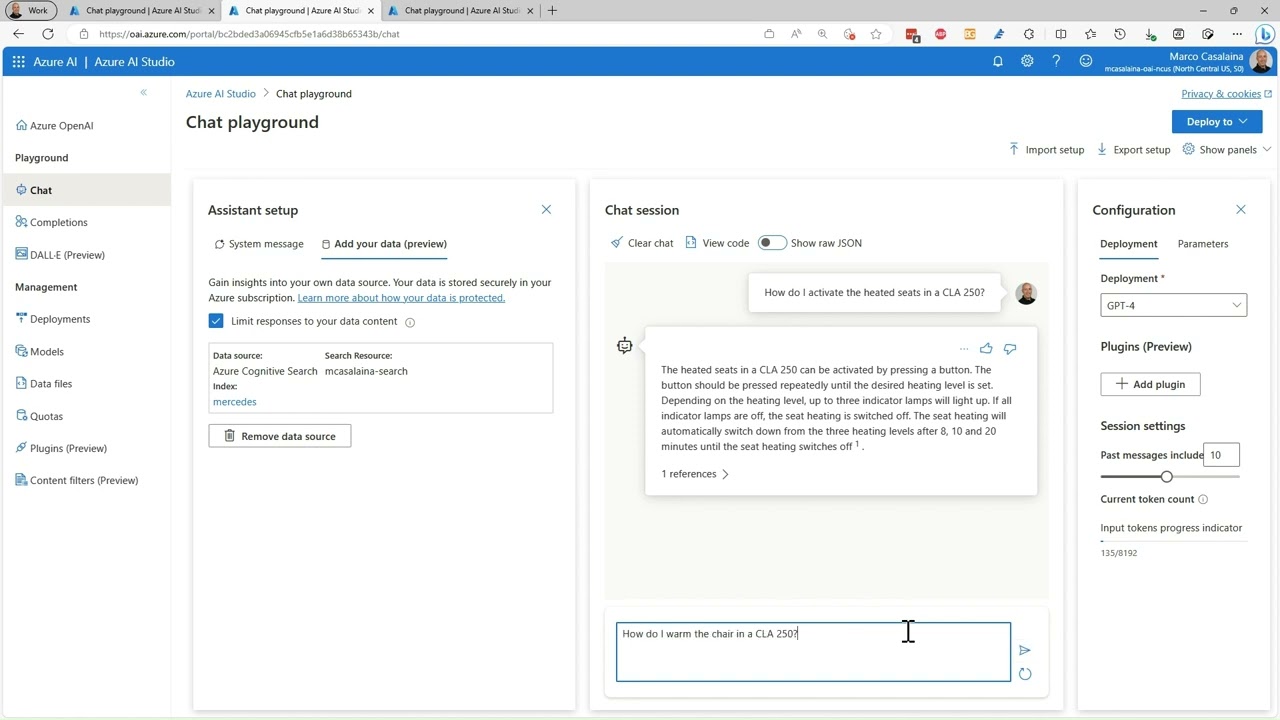The width and height of the screenshot is (1280, 720).
Task: Click the browser back arrow
Action: pyautogui.click(x=18, y=34)
